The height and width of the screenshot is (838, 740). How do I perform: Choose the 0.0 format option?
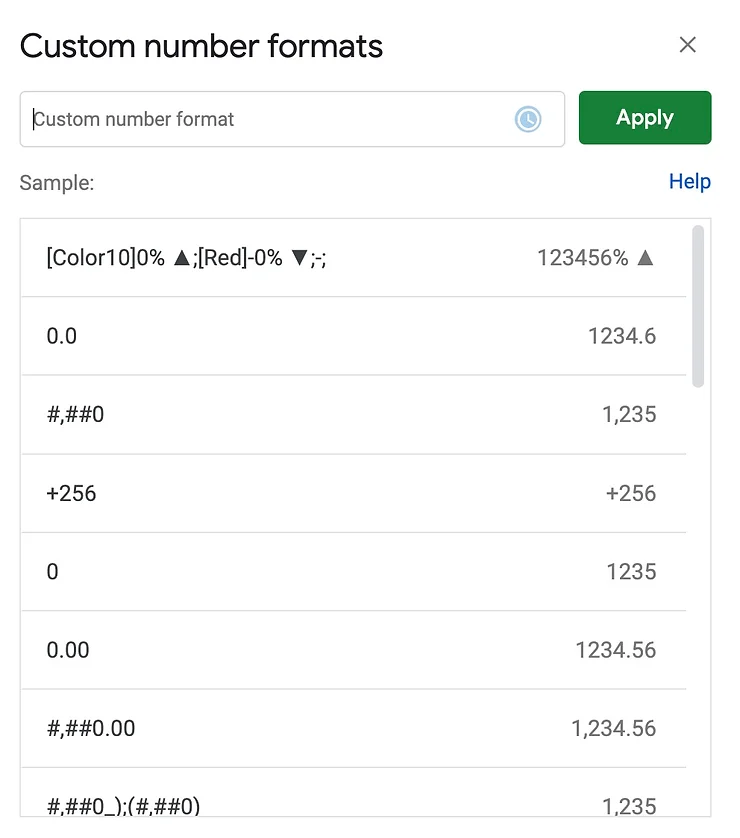[x=62, y=336]
